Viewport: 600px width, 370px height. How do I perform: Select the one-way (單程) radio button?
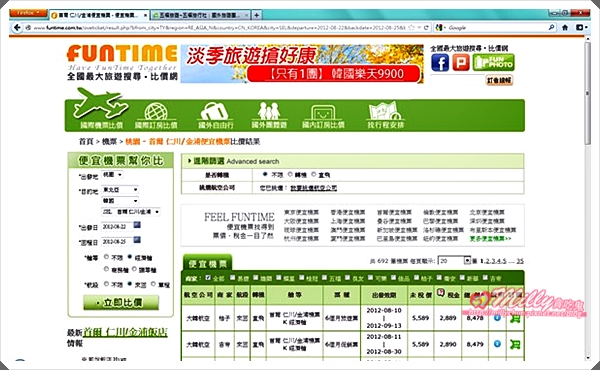coord(153,284)
